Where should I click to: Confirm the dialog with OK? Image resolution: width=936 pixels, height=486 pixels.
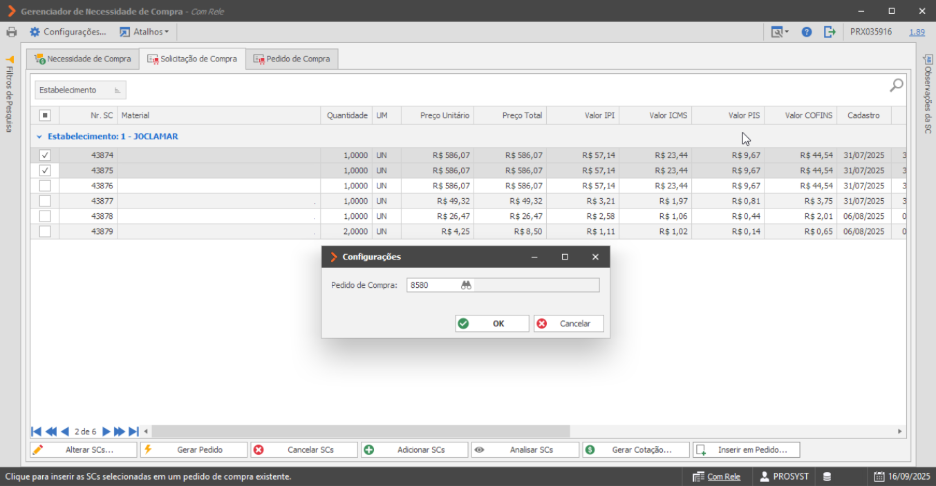click(x=492, y=324)
